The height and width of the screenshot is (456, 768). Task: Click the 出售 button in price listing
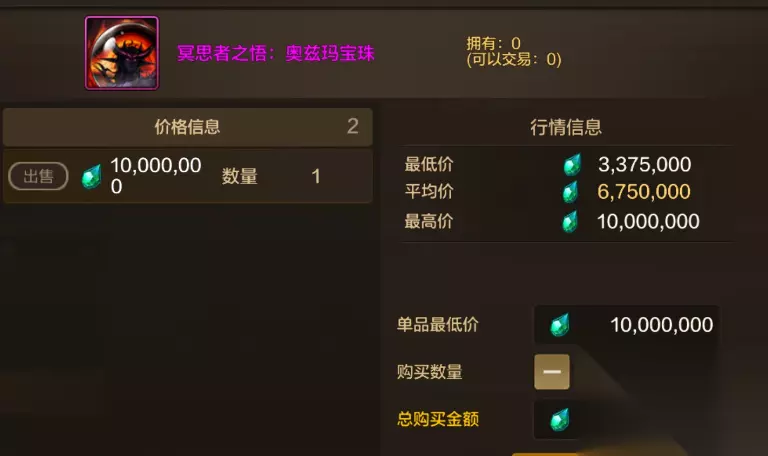[38, 176]
